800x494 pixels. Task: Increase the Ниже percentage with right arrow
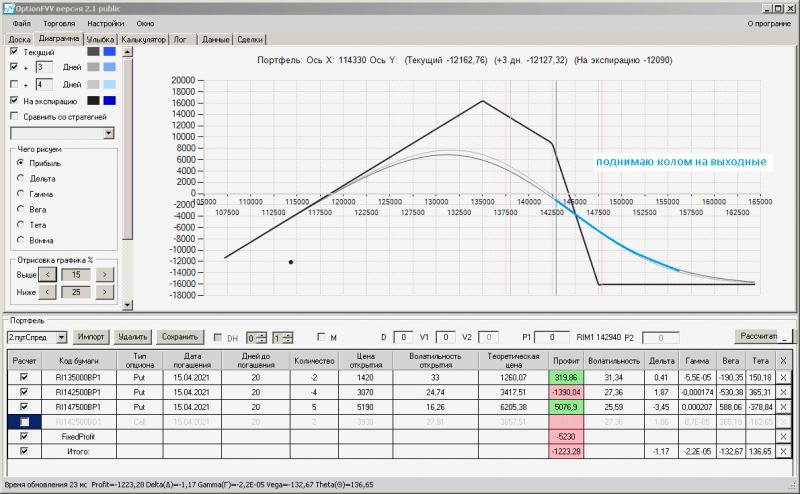pyautogui.click(x=105, y=292)
